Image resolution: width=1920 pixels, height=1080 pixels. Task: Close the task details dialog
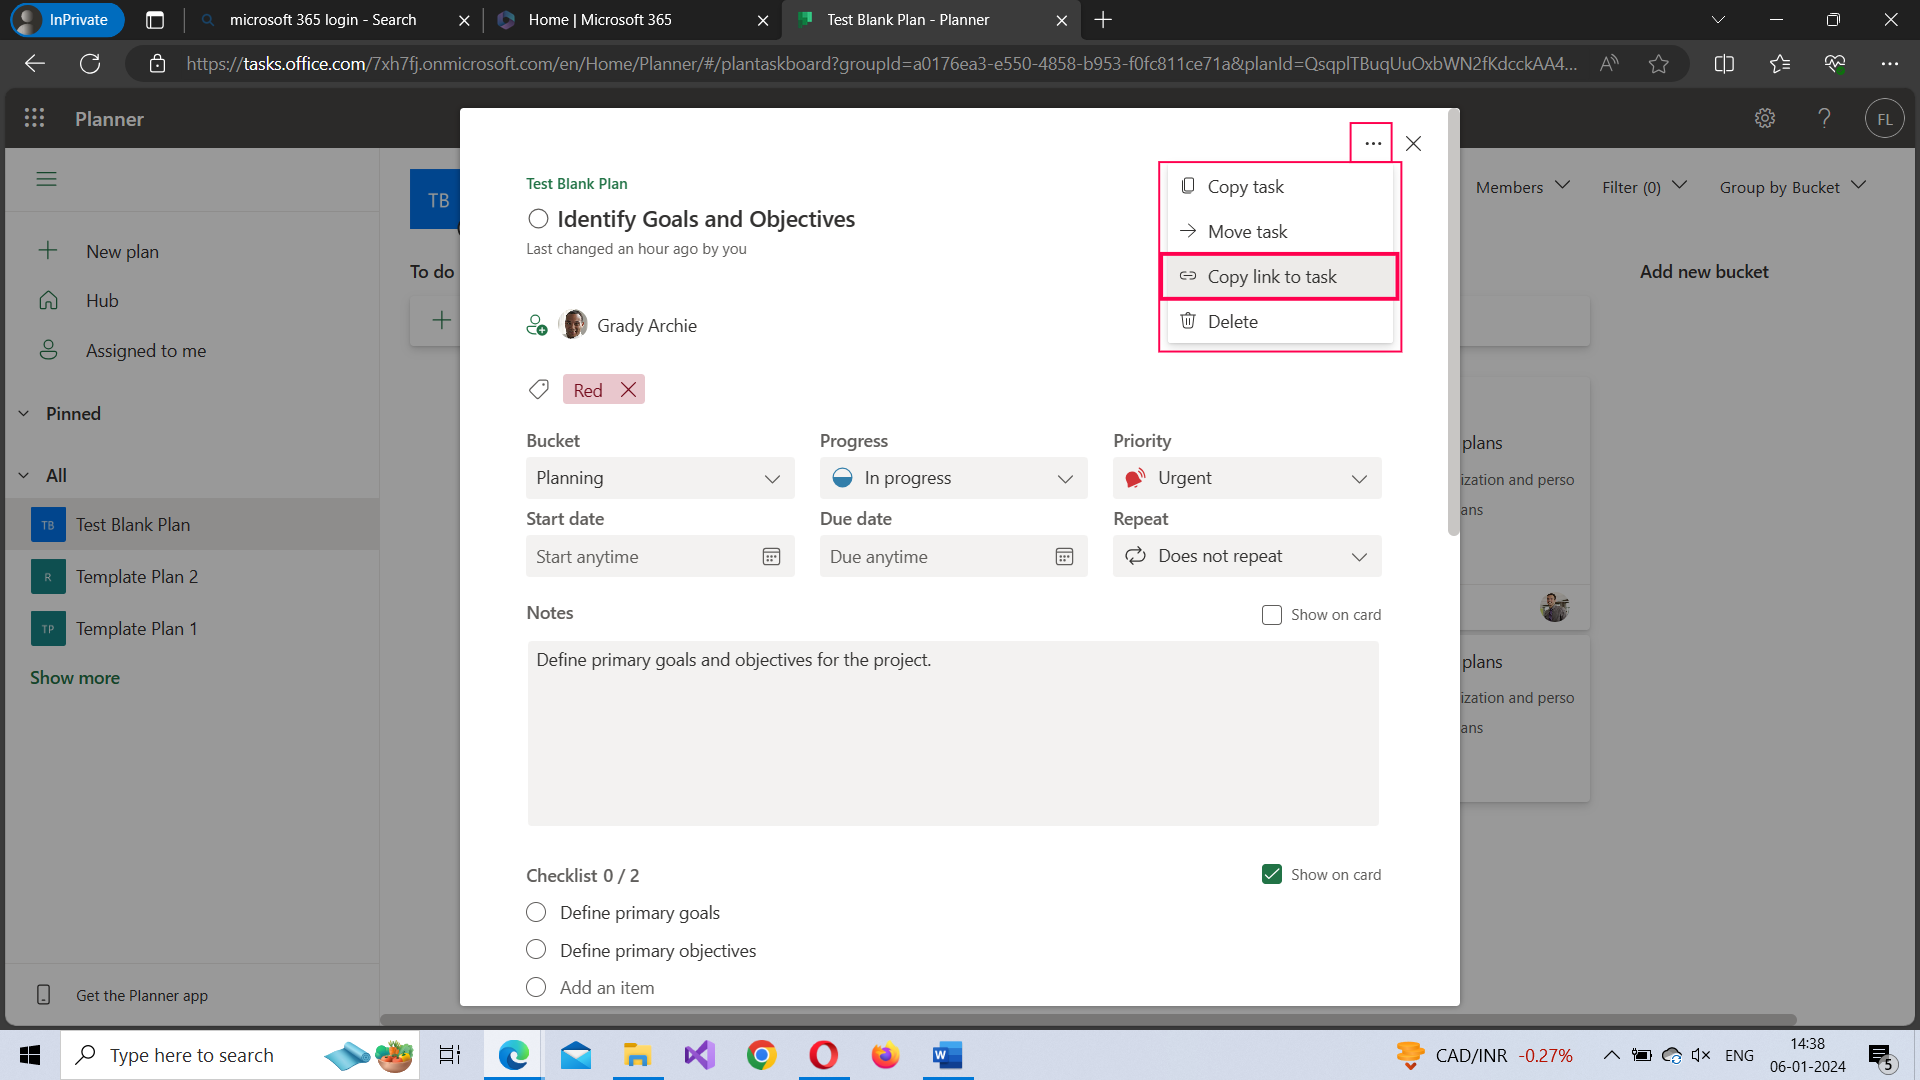click(1413, 143)
